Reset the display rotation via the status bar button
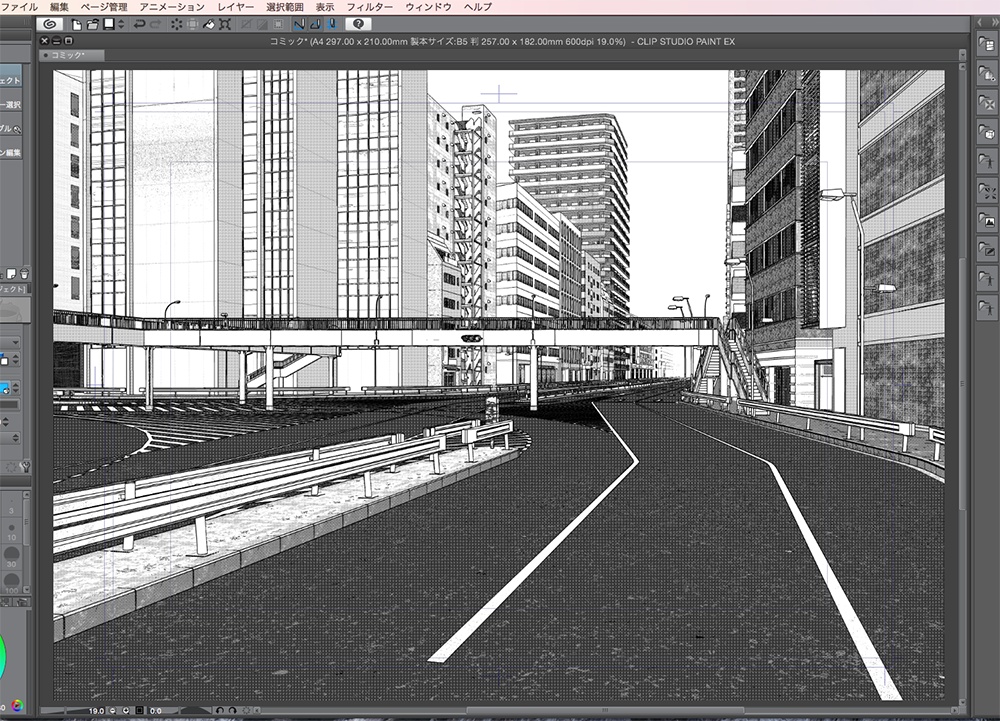The image size is (1000, 721). (x=246, y=708)
